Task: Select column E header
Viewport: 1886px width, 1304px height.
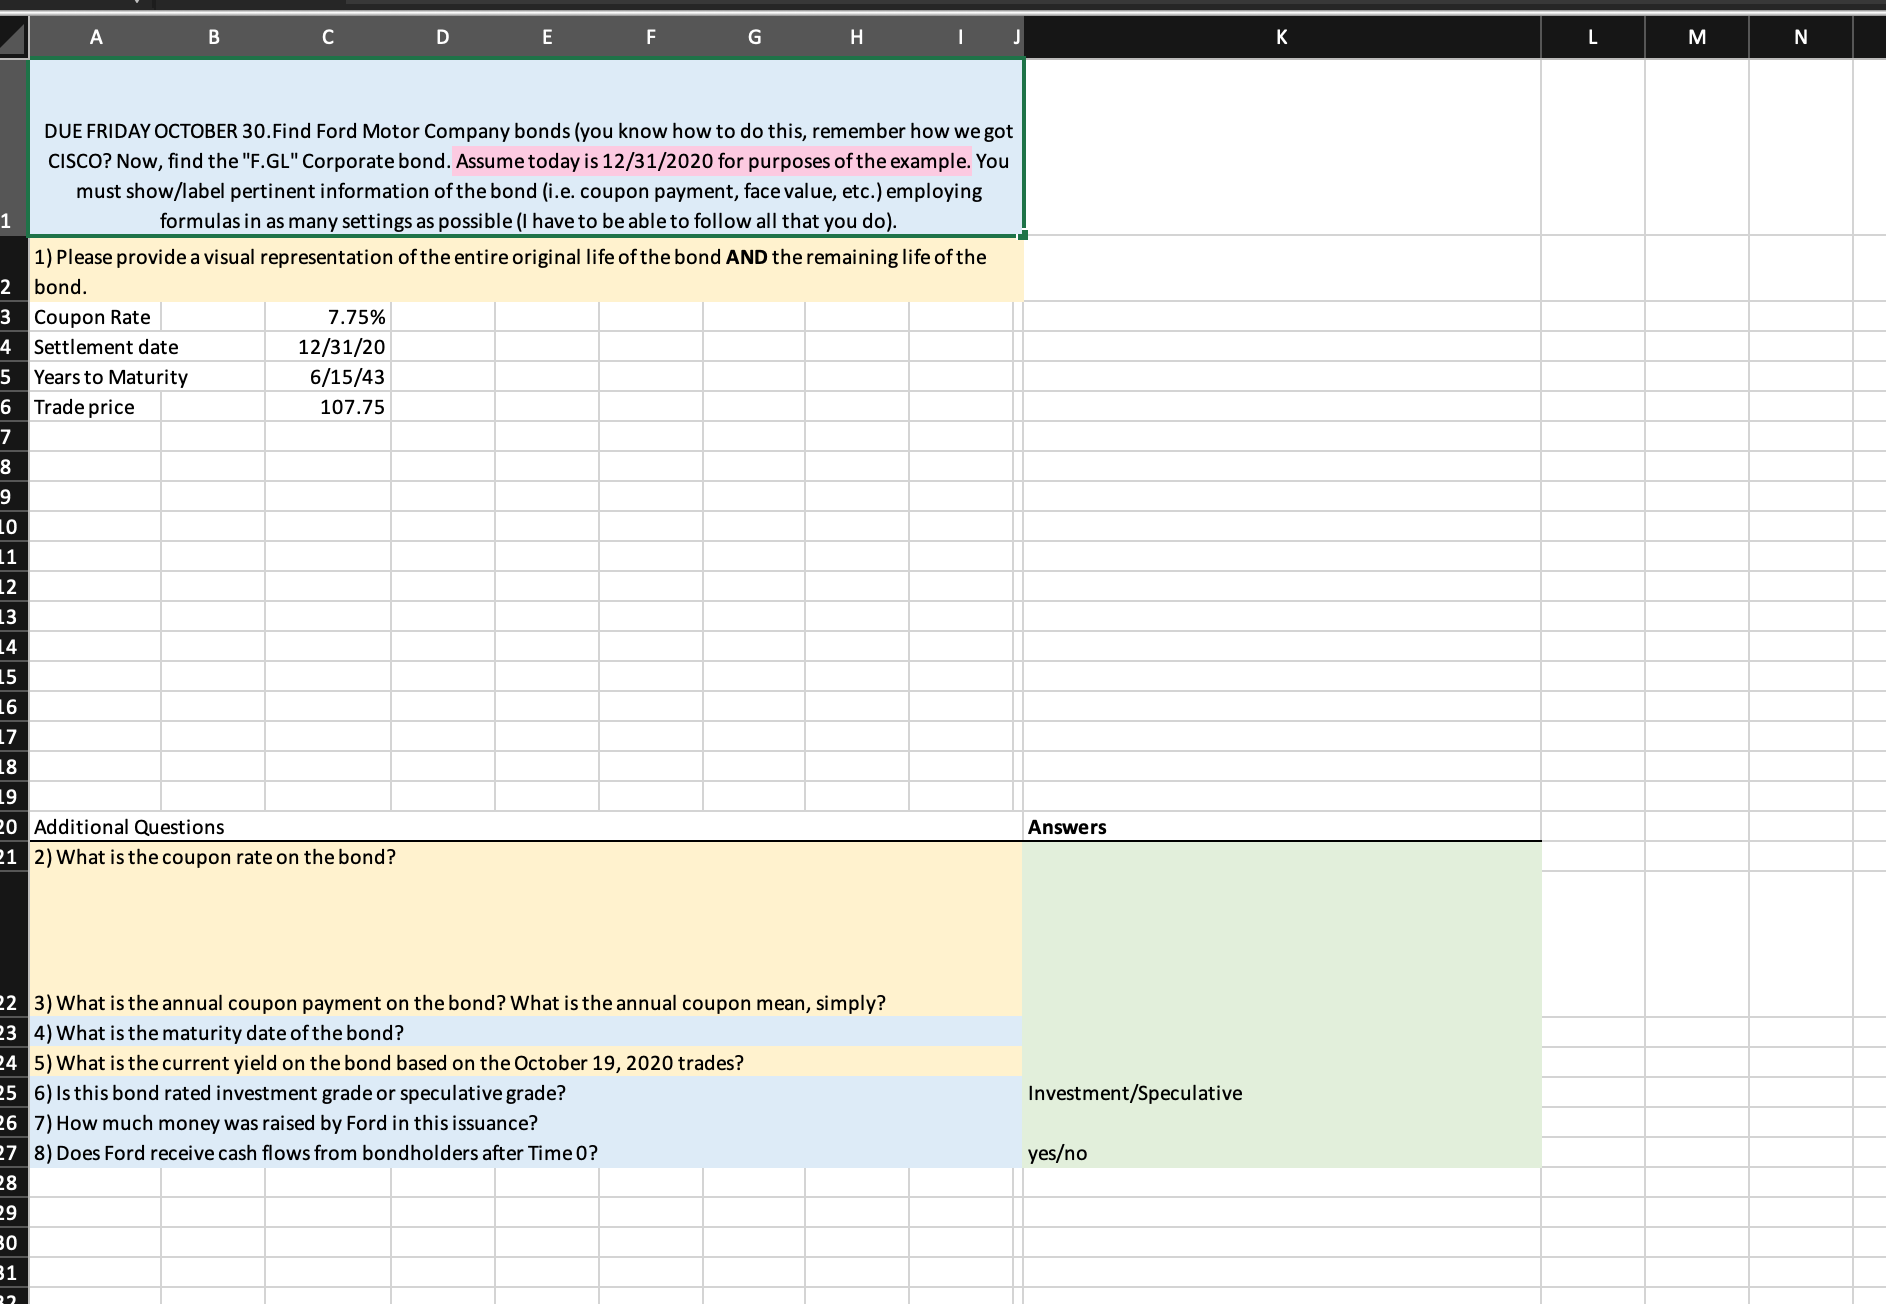Action: click(x=547, y=37)
